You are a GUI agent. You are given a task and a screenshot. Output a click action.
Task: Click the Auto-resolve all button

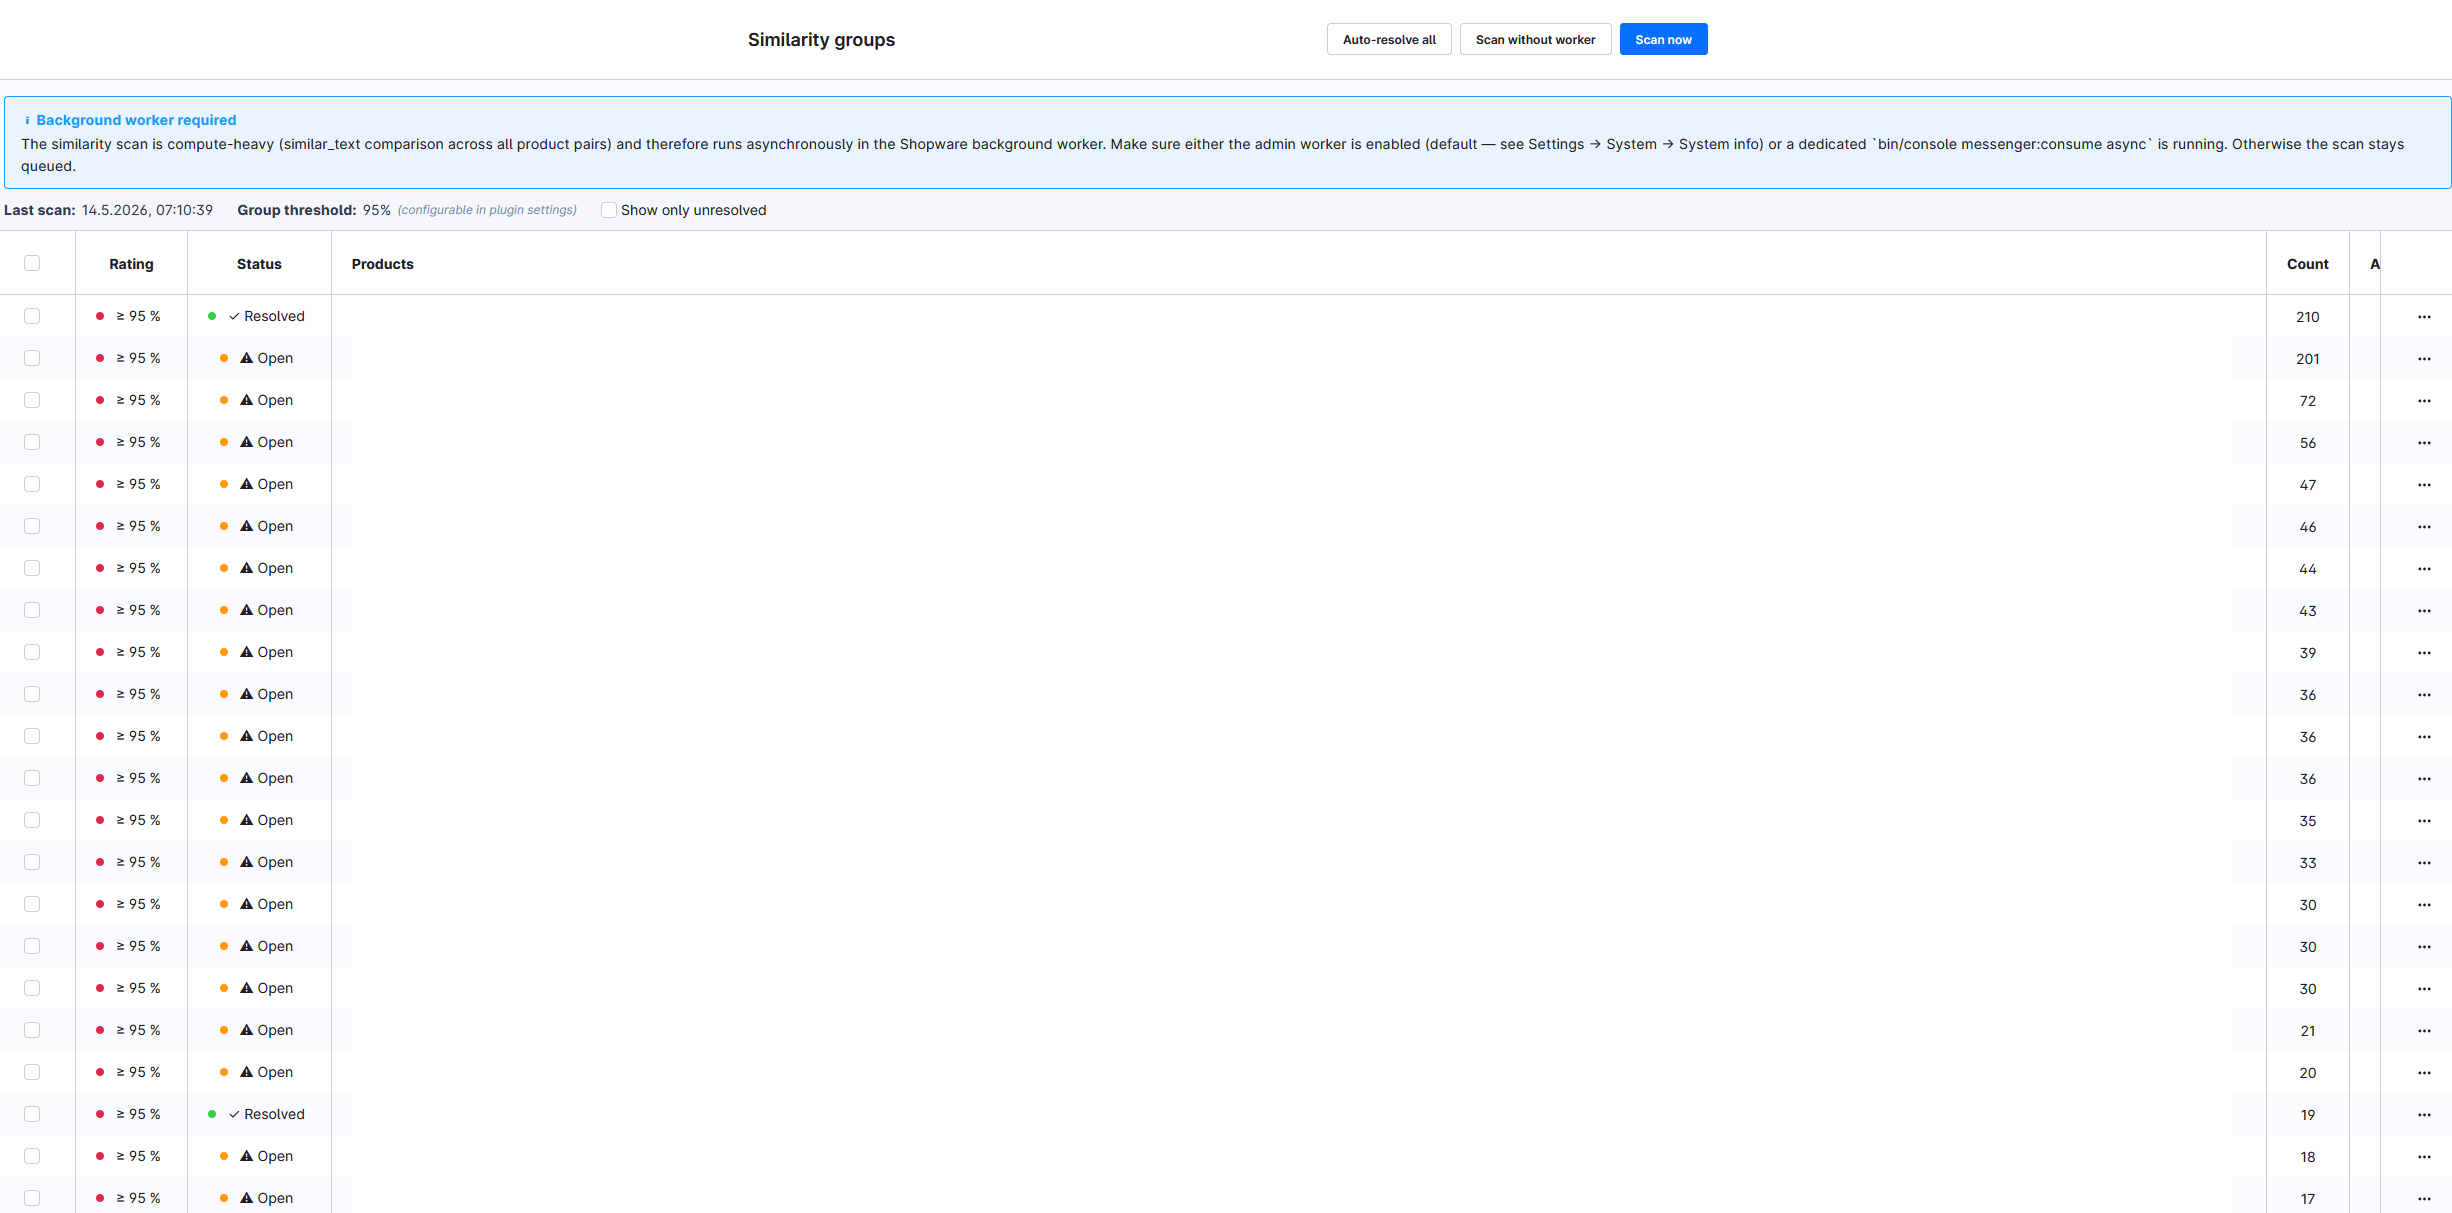[1389, 40]
